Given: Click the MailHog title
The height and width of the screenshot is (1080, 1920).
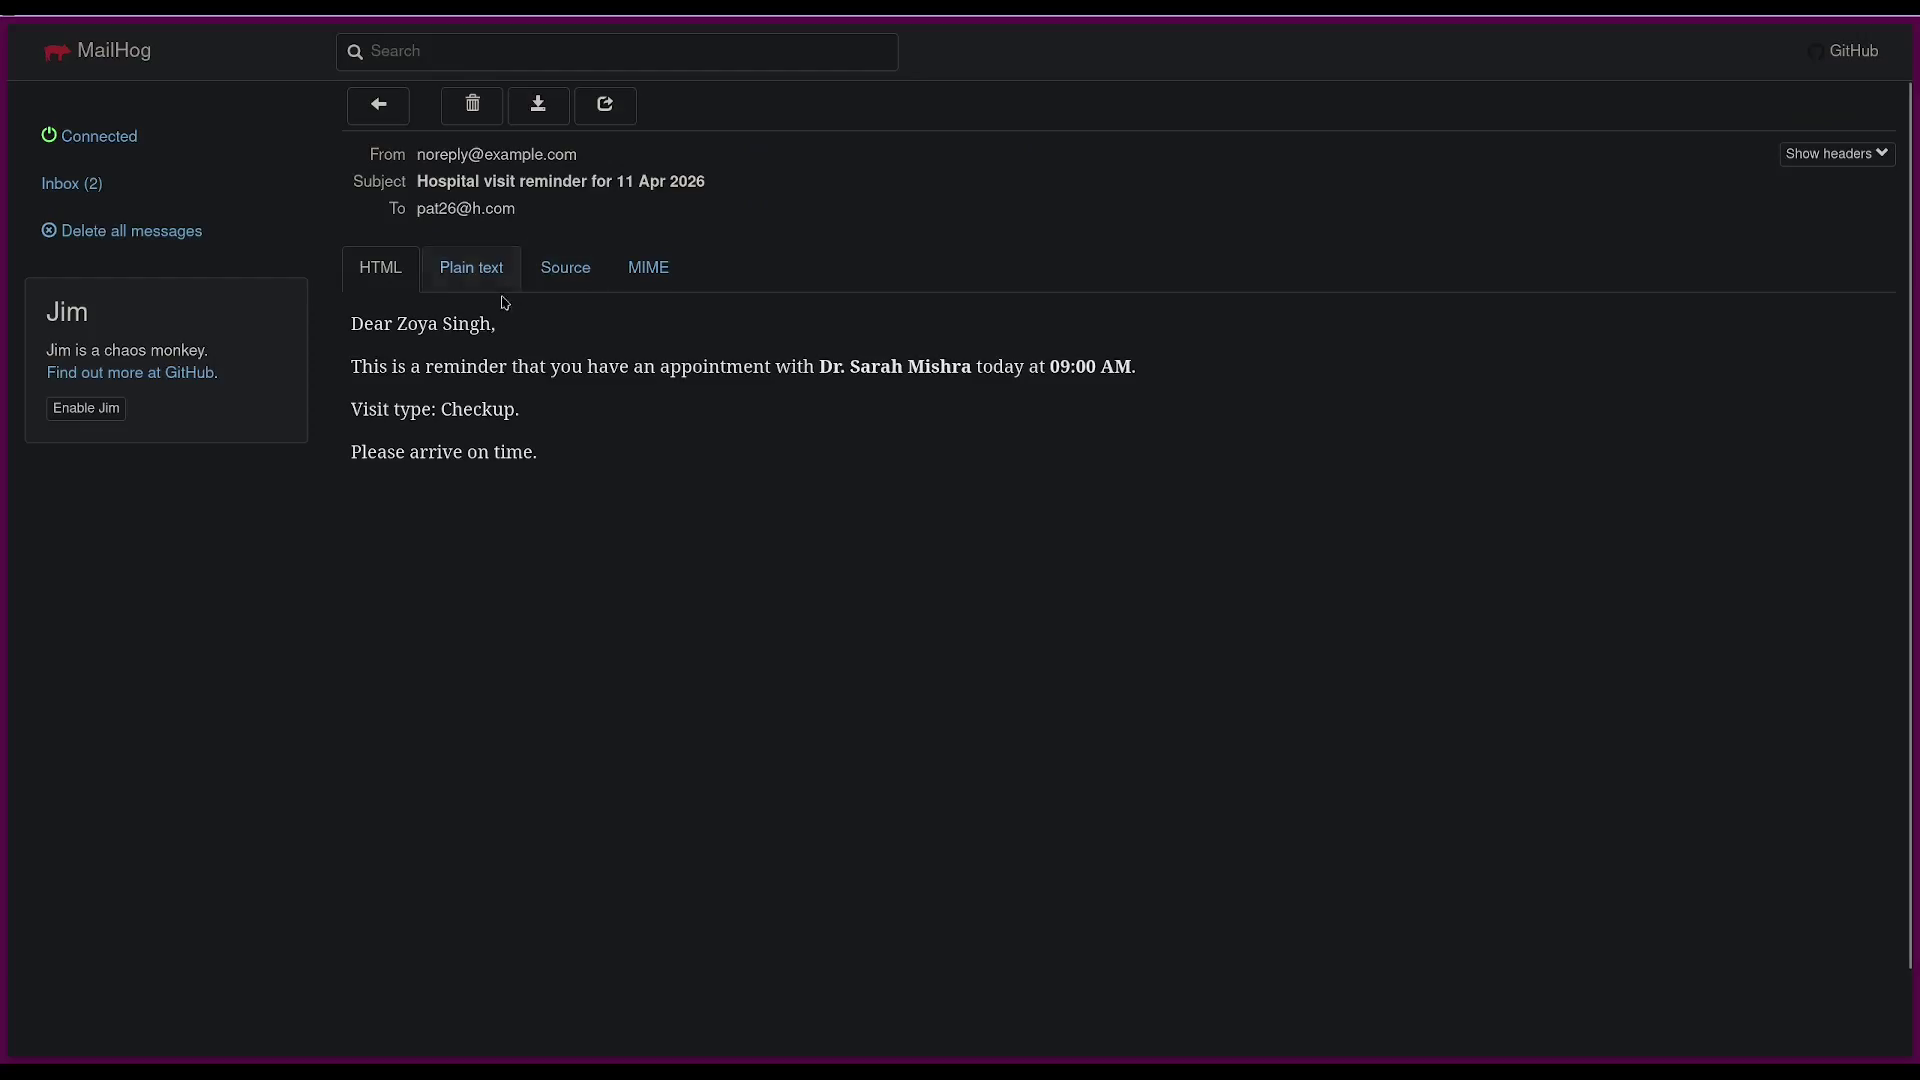Looking at the screenshot, I should click(x=114, y=51).
